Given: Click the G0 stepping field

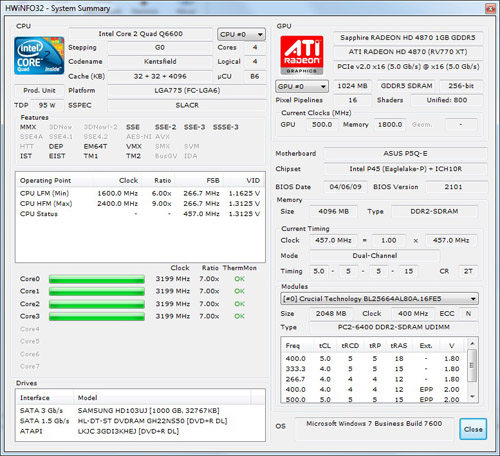Looking at the screenshot, I should click(160, 47).
